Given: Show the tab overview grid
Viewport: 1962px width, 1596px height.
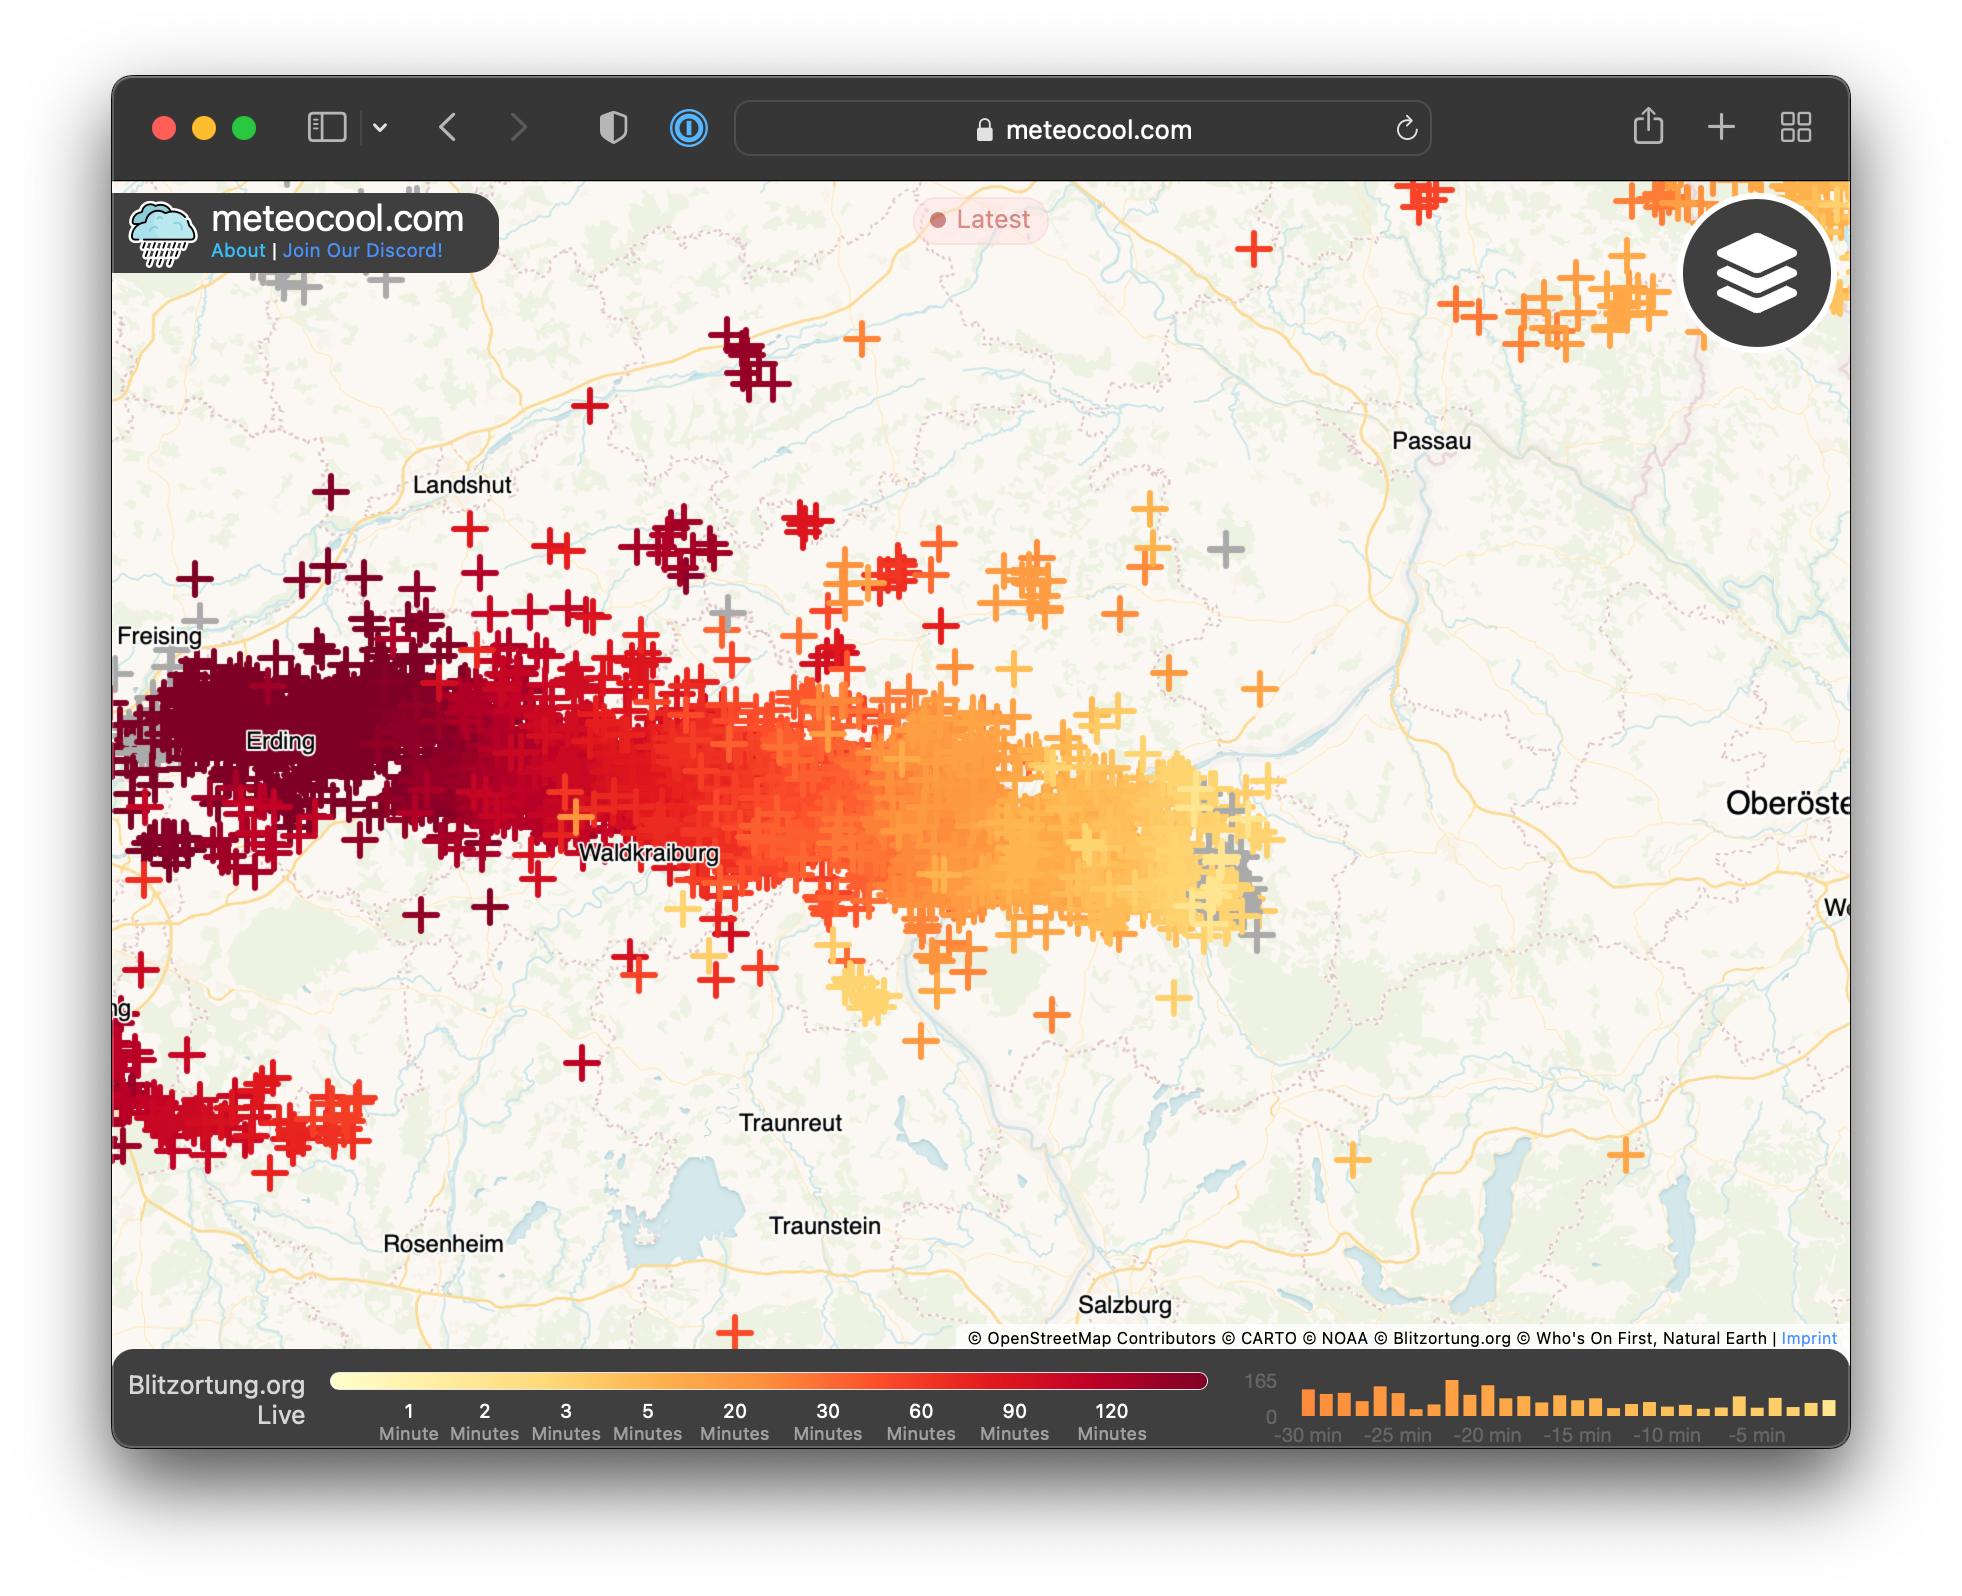Looking at the screenshot, I should tap(1796, 127).
